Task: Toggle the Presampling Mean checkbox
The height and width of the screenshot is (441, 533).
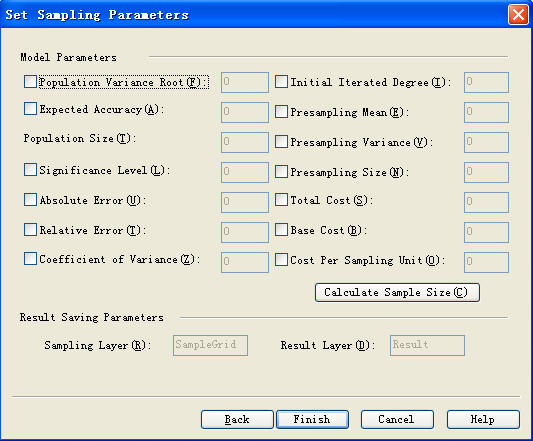Action: [x=281, y=112]
